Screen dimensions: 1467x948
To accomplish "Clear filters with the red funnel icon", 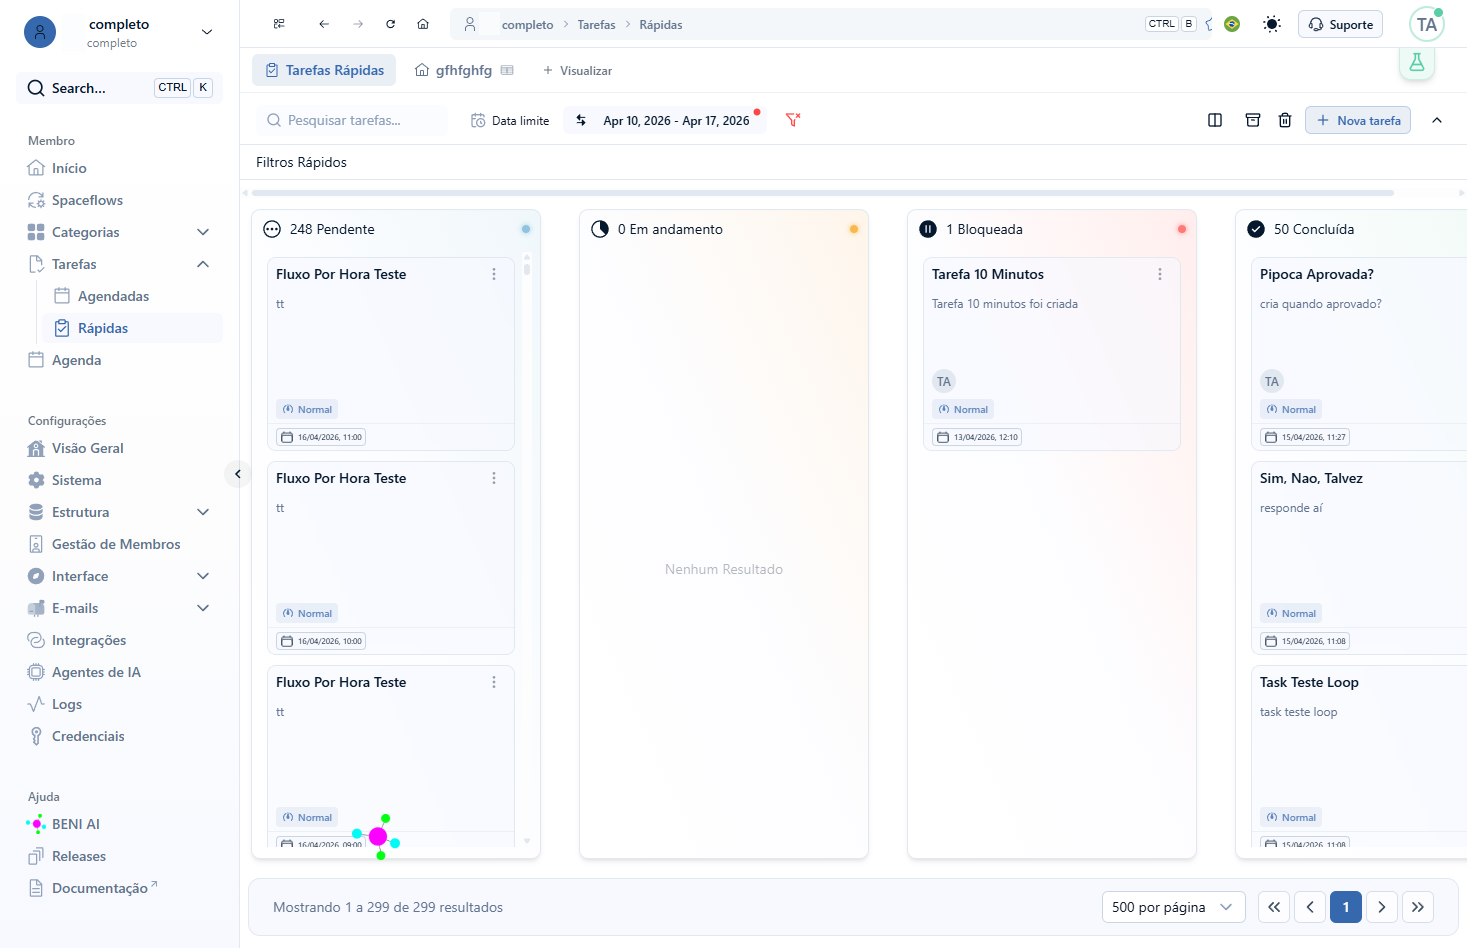I will click(793, 120).
